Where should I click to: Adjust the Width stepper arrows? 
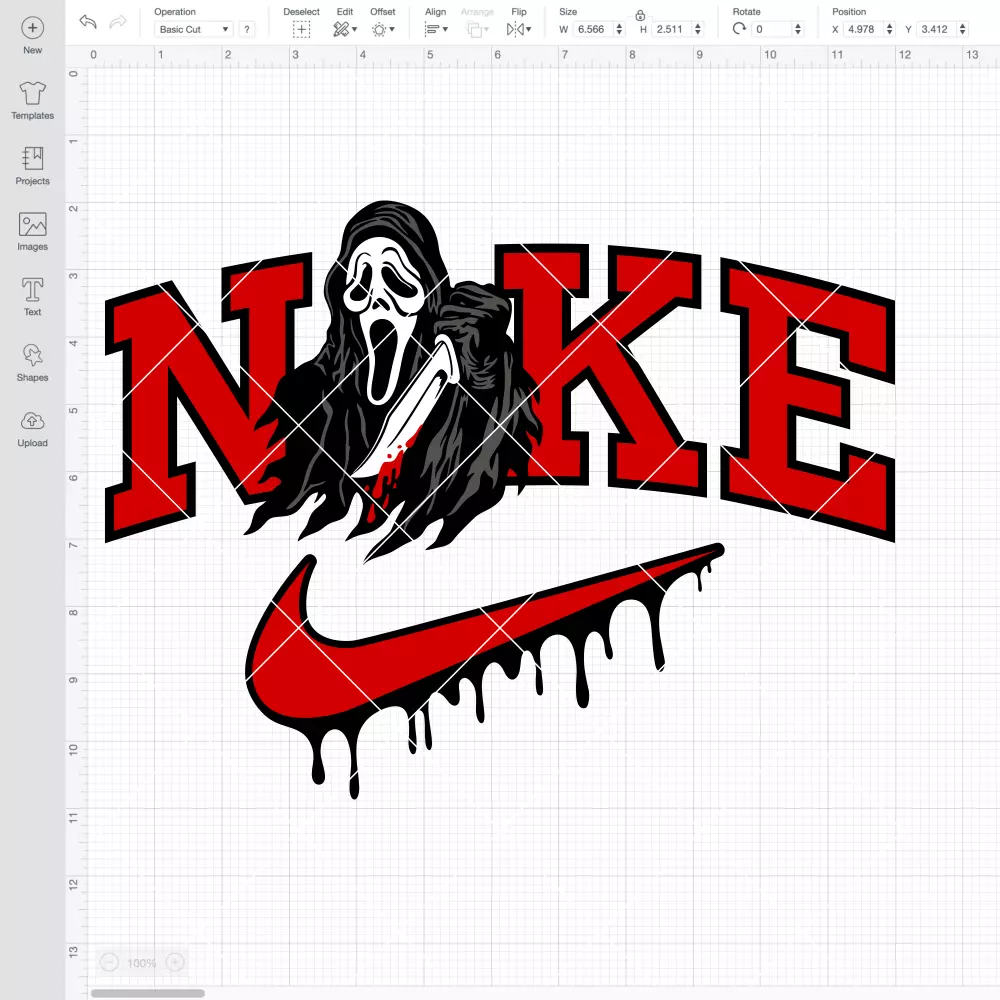(x=619, y=29)
